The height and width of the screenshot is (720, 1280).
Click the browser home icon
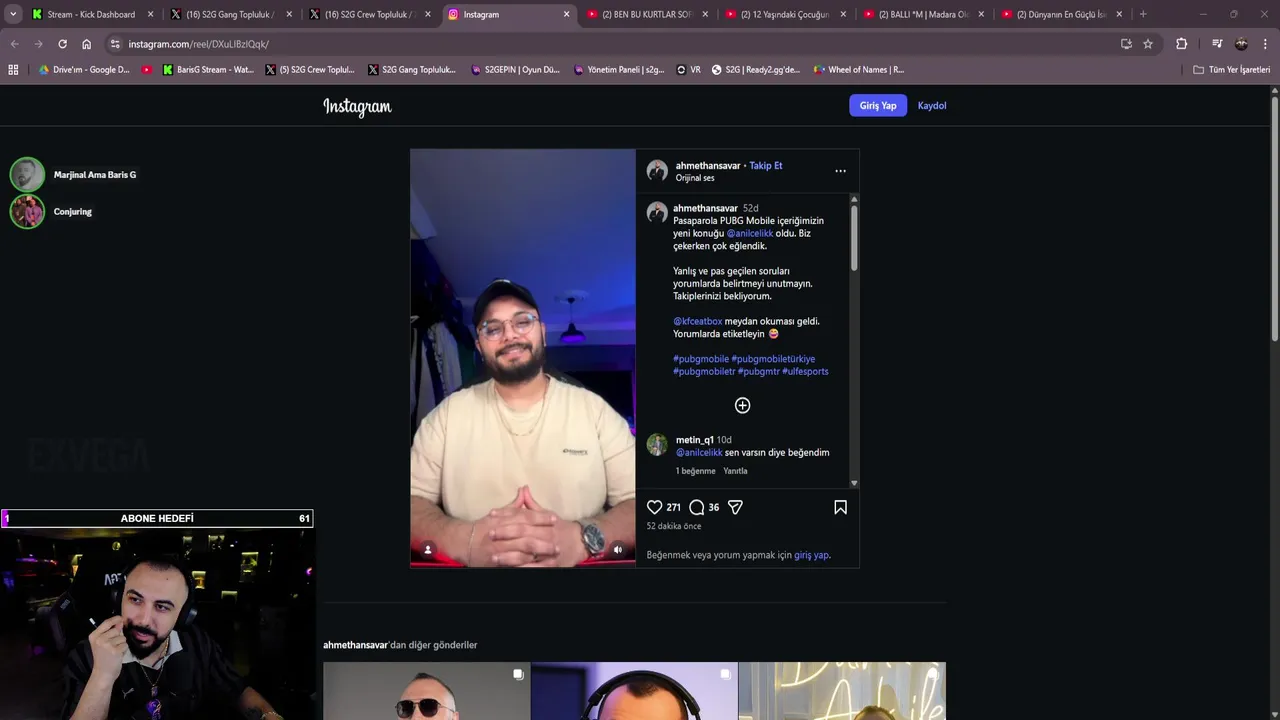click(86, 44)
